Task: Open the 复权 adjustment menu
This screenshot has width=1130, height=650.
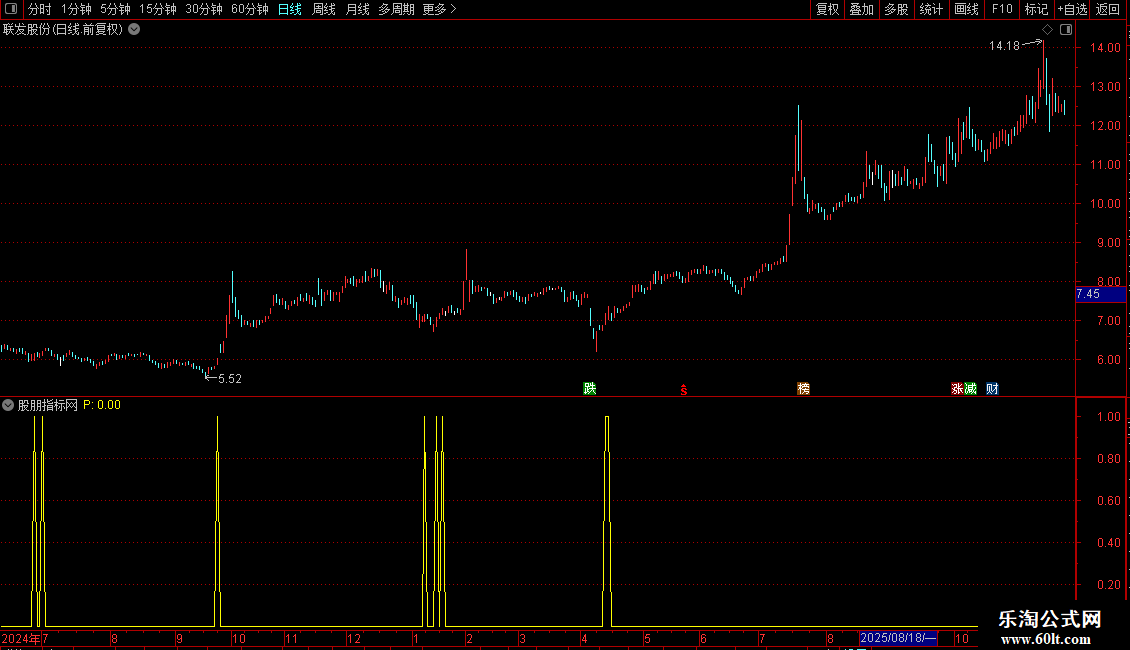Action: pos(827,9)
